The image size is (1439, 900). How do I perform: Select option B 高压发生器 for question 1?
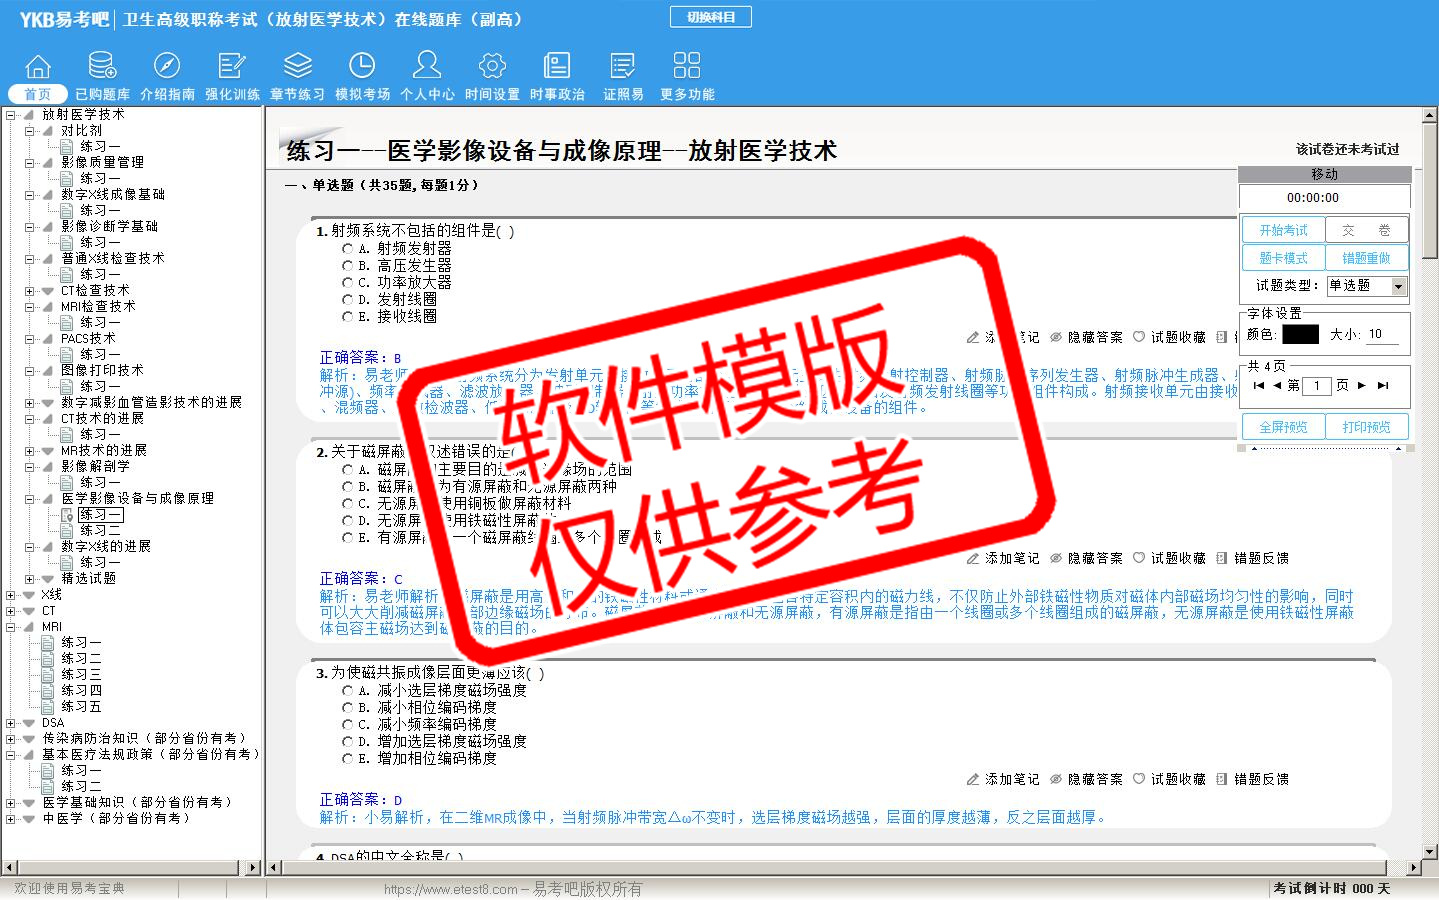(348, 266)
